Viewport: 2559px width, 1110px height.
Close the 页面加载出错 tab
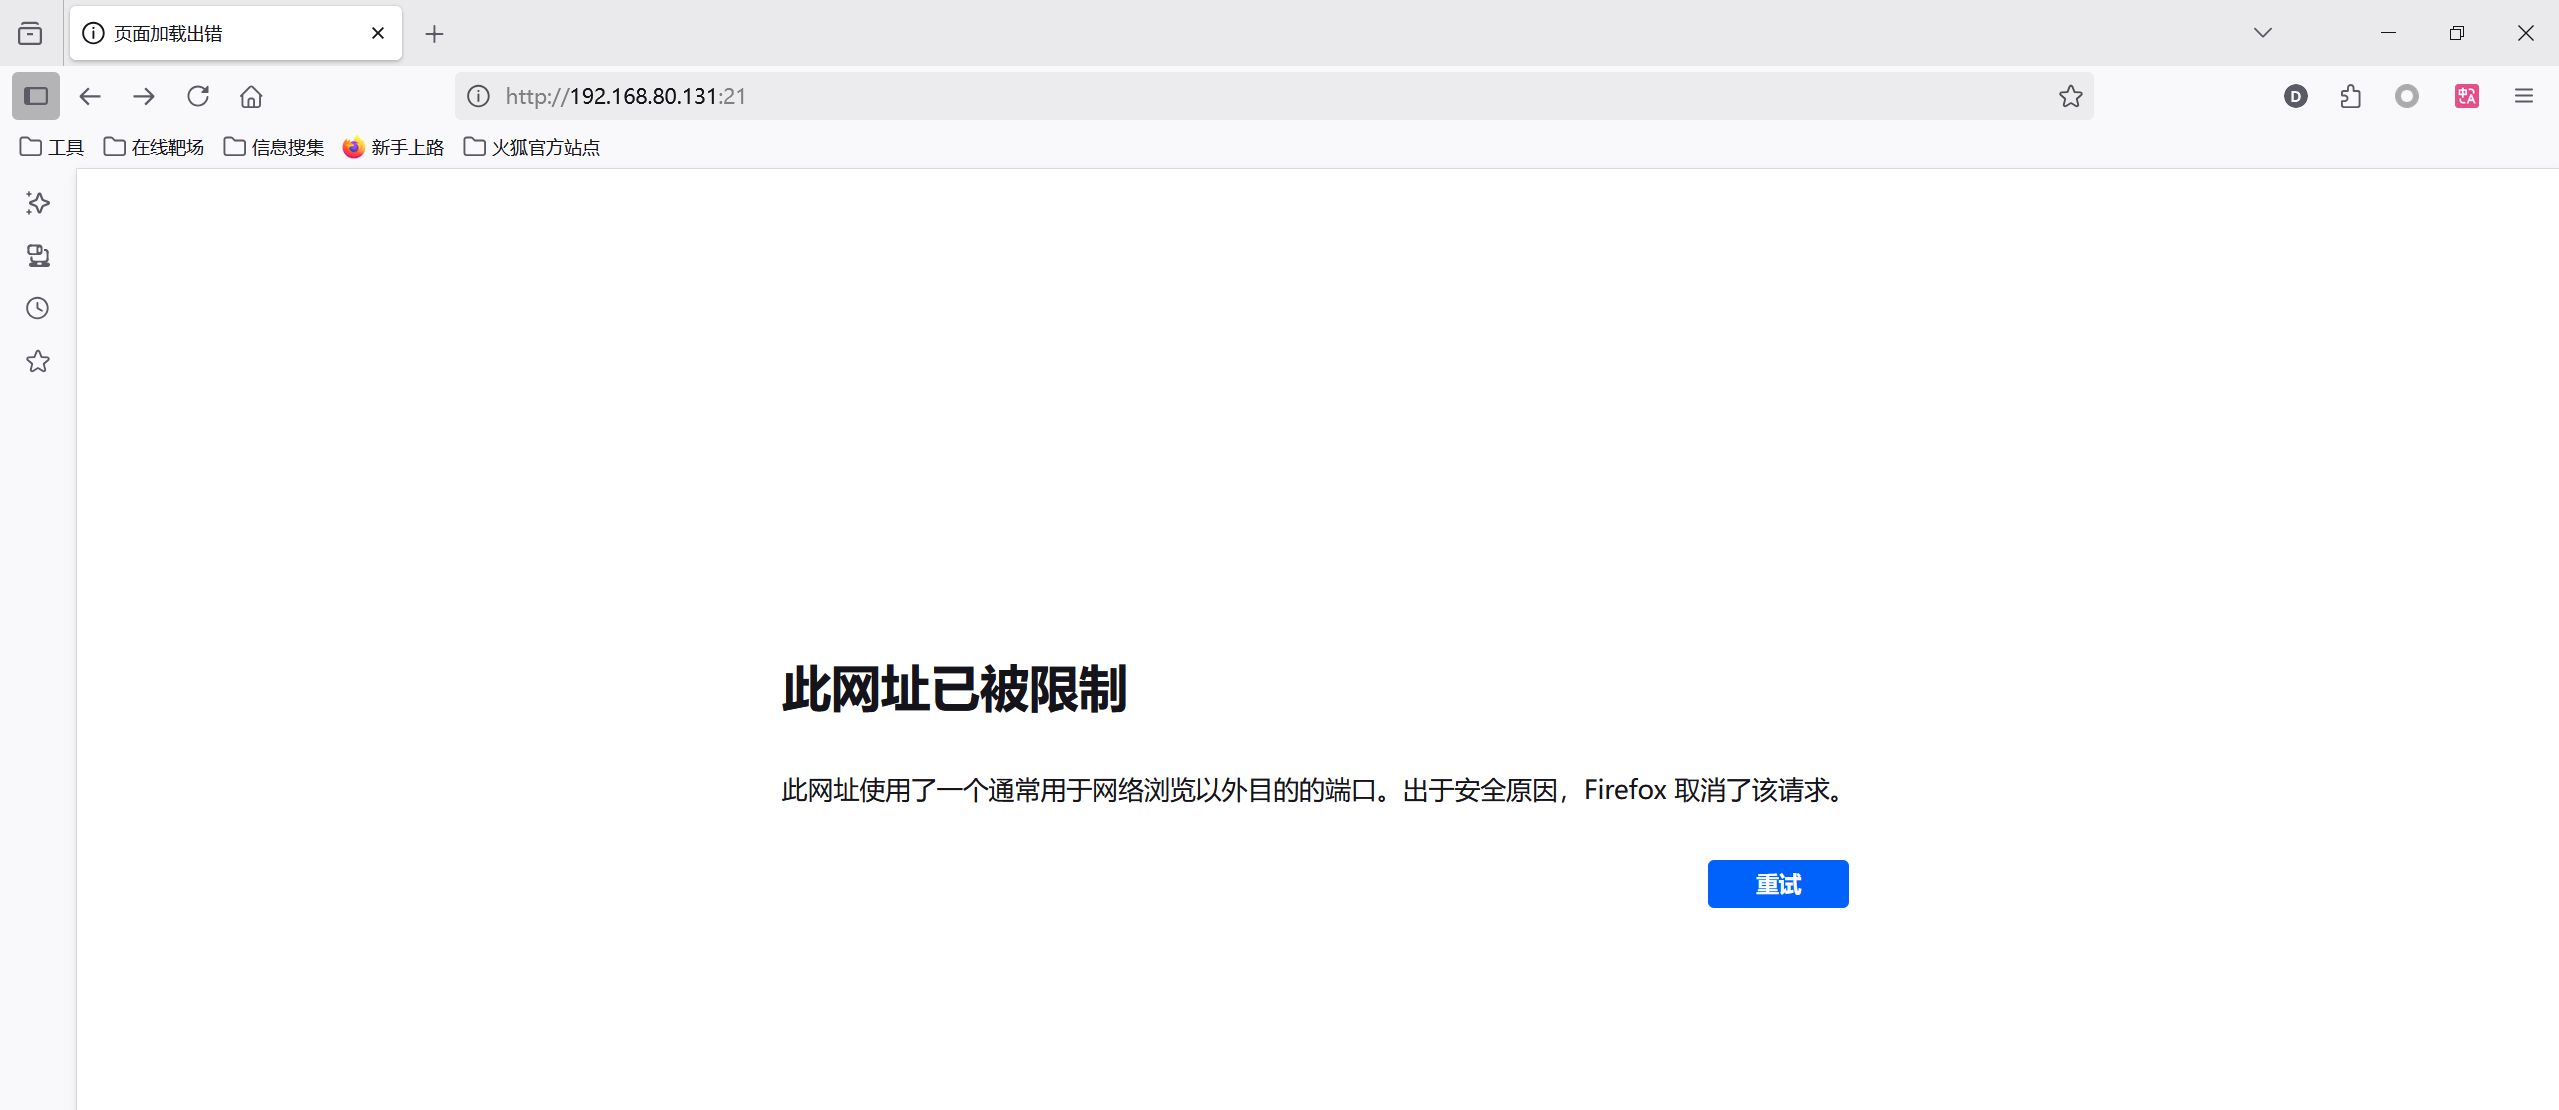point(378,33)
